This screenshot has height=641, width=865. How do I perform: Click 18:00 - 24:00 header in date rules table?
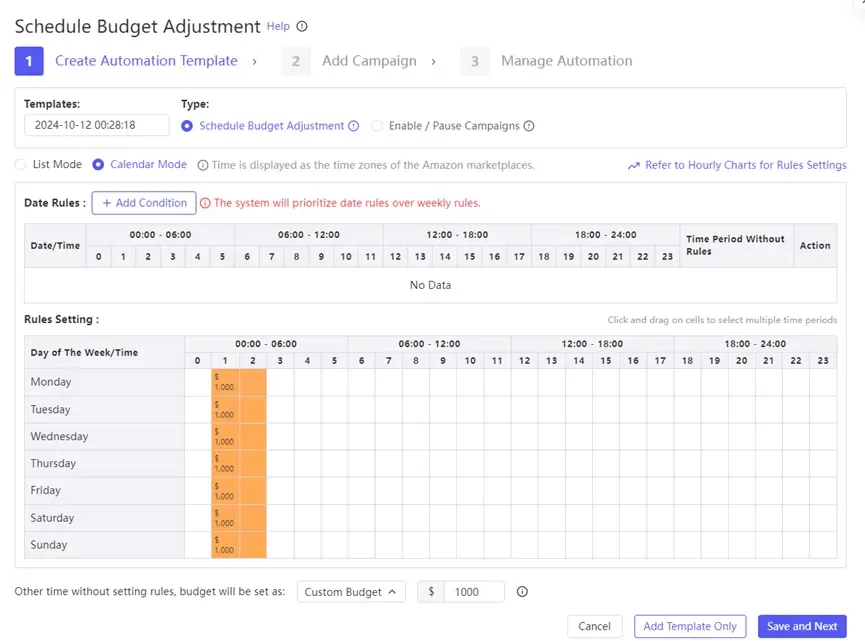(606, 234)
